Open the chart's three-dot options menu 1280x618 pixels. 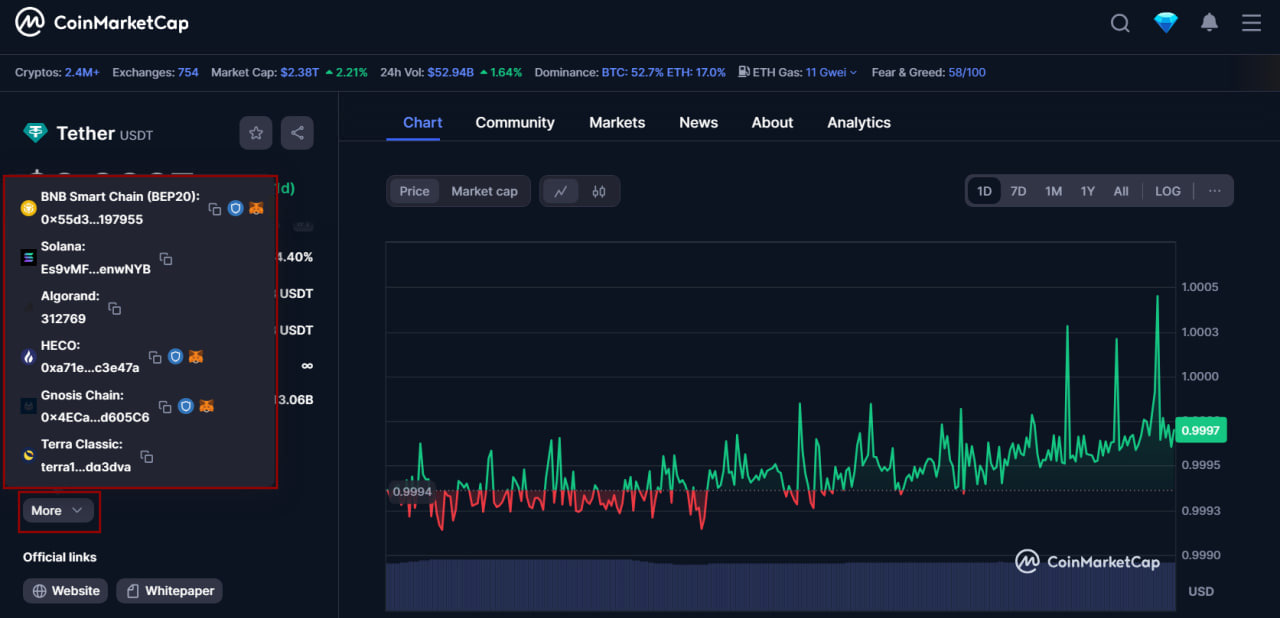pyautogui.click(x=1214, y=191)
